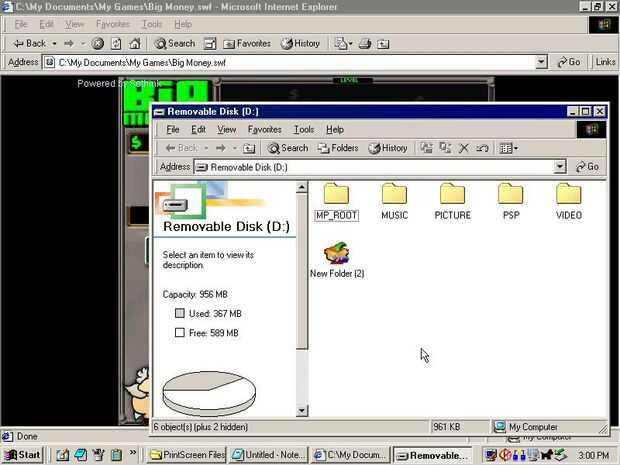Click History in Removable Disk toolbar
This screenshot has height=465, width=620.
388,148
